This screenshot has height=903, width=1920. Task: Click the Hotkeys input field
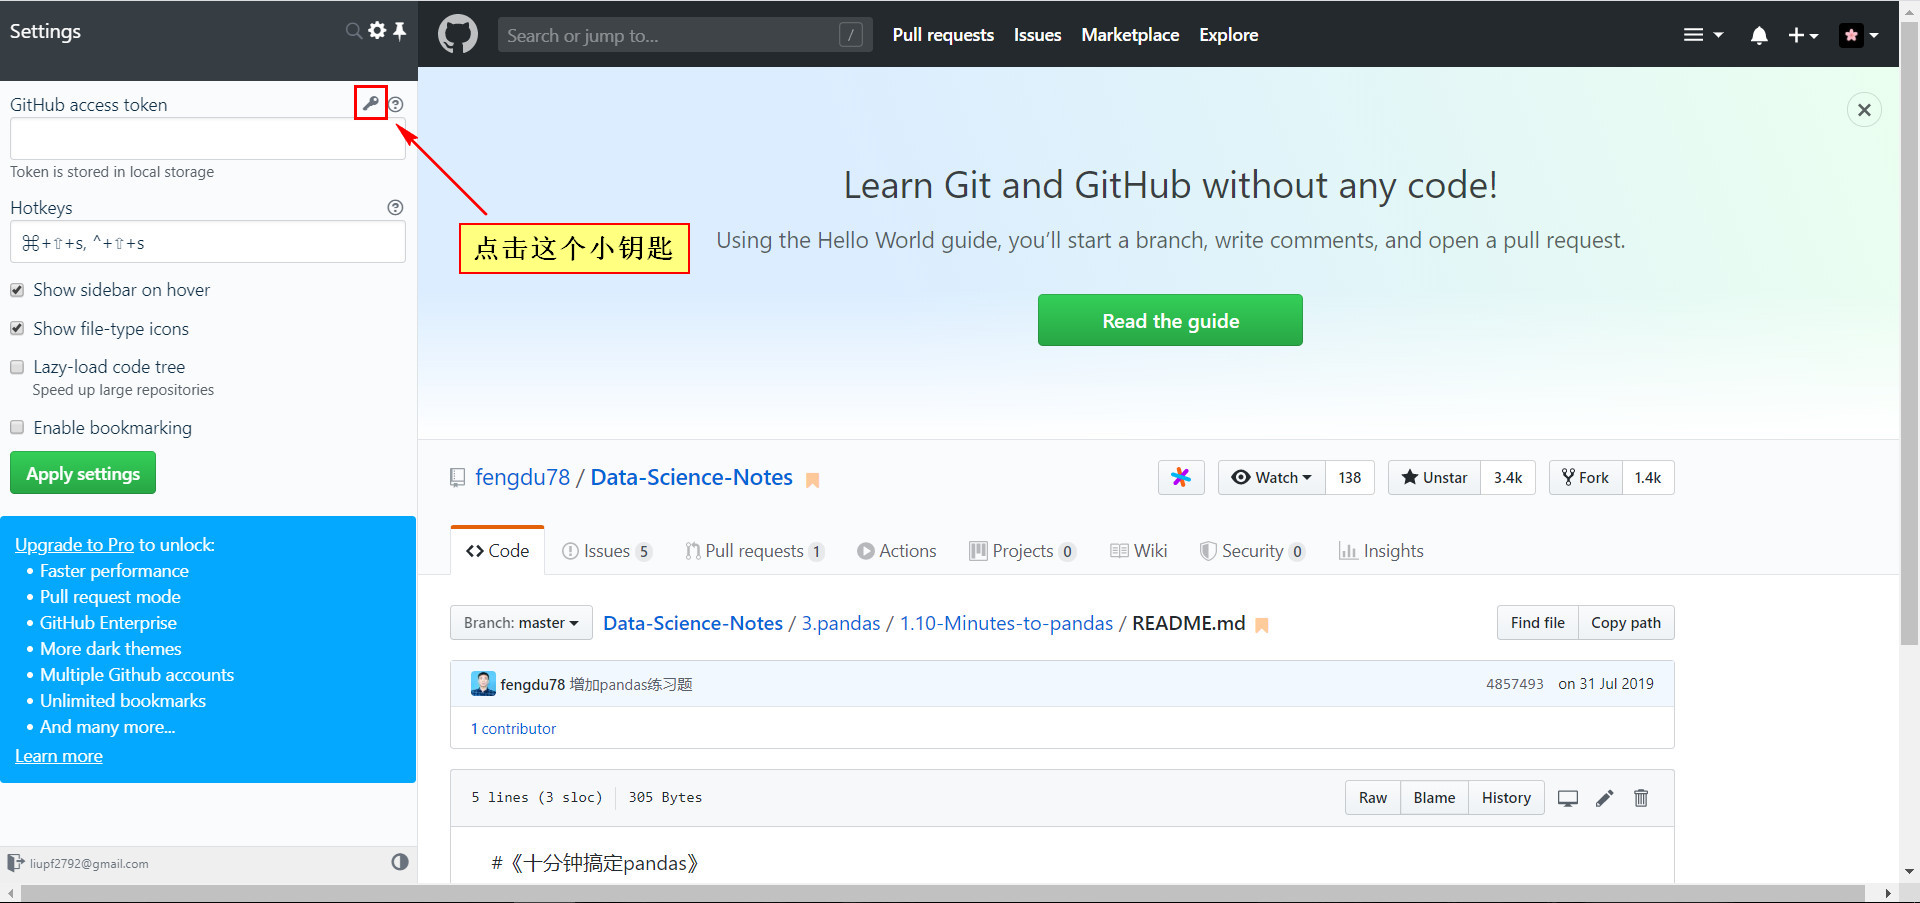tap(207, 242)
